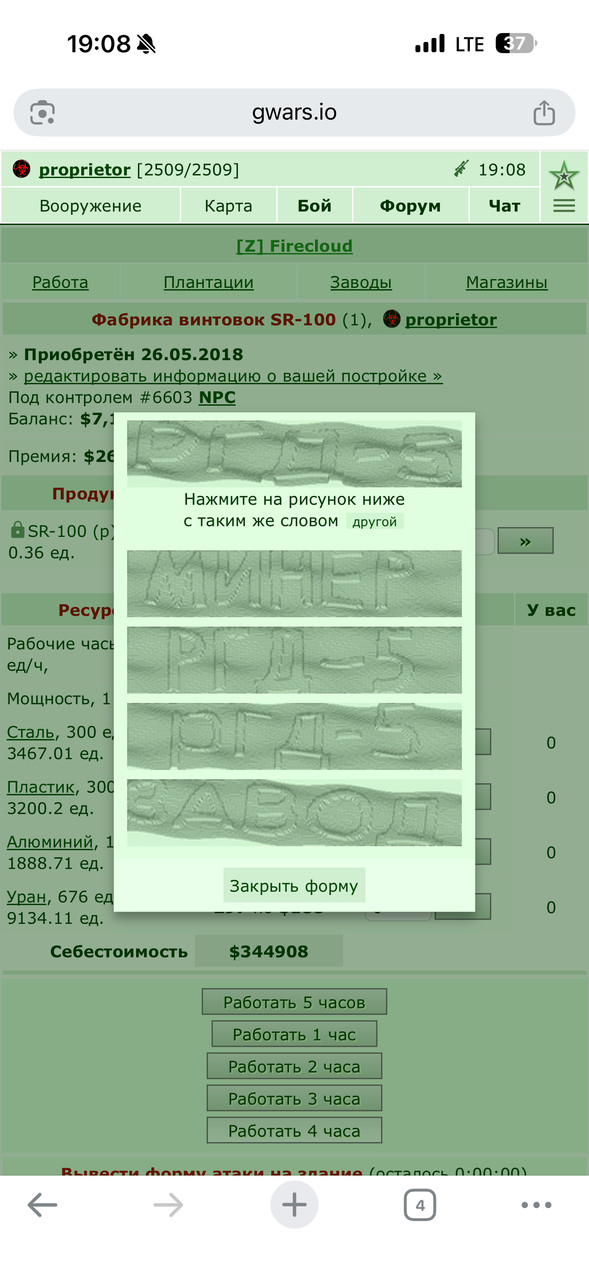Open the Вооружение menu item
The image size is (589, 1280).
91,206
